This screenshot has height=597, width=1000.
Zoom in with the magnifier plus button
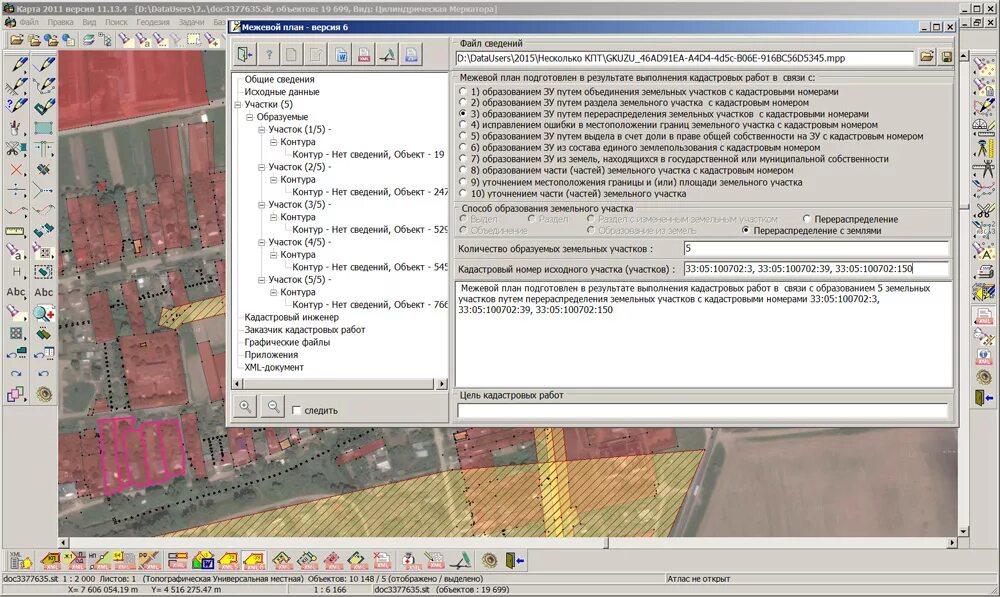pos(246,406)
